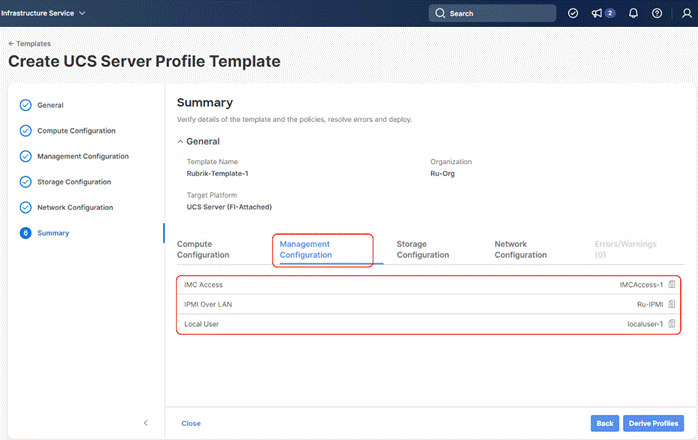Viewport: 698px width, 440px height.
Task: View the Ru-IPMI policy details icon
Action: pos(672,304)
